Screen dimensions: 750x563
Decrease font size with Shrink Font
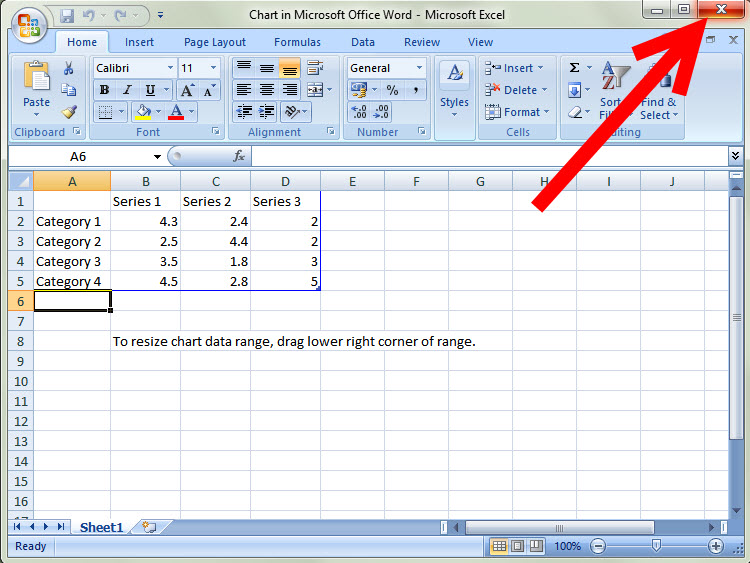coord(209,90)
